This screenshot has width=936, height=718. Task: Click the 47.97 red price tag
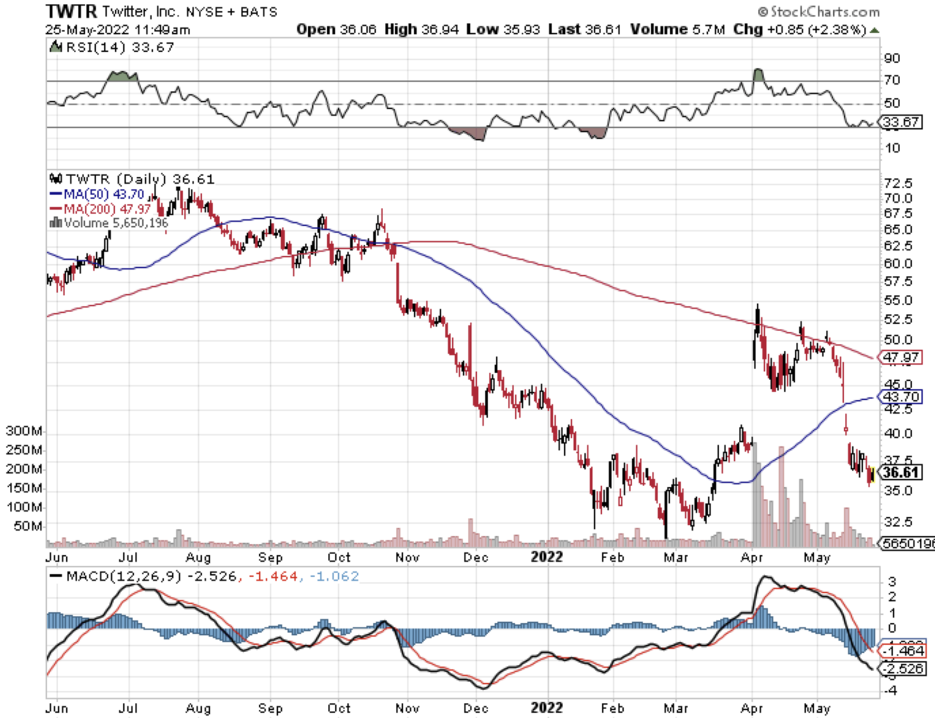[900, 358]
